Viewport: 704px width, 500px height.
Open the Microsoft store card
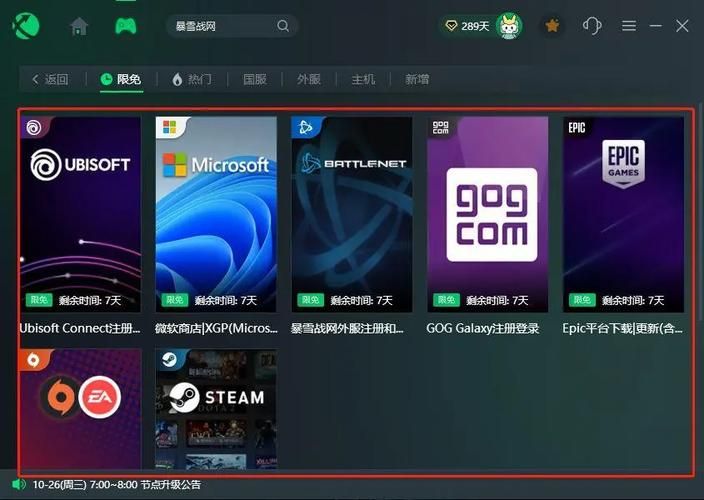[x=216, y=215]
